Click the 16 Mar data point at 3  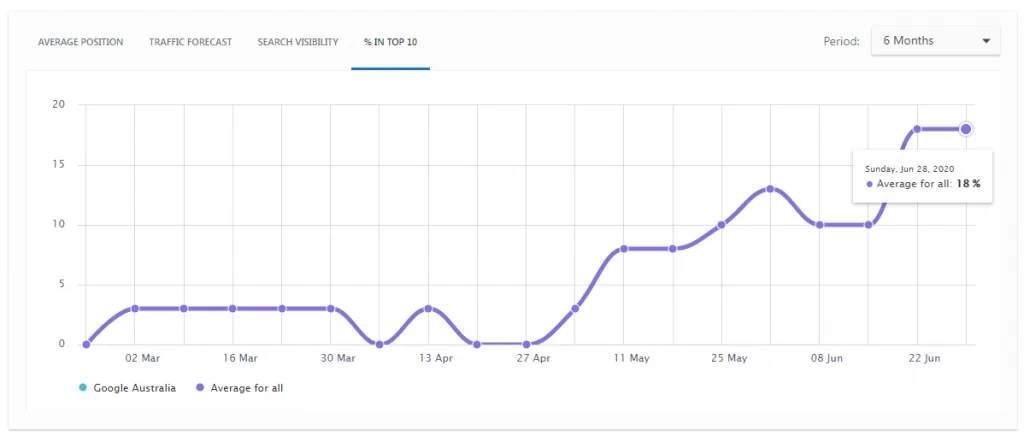(x=232, y=308)
